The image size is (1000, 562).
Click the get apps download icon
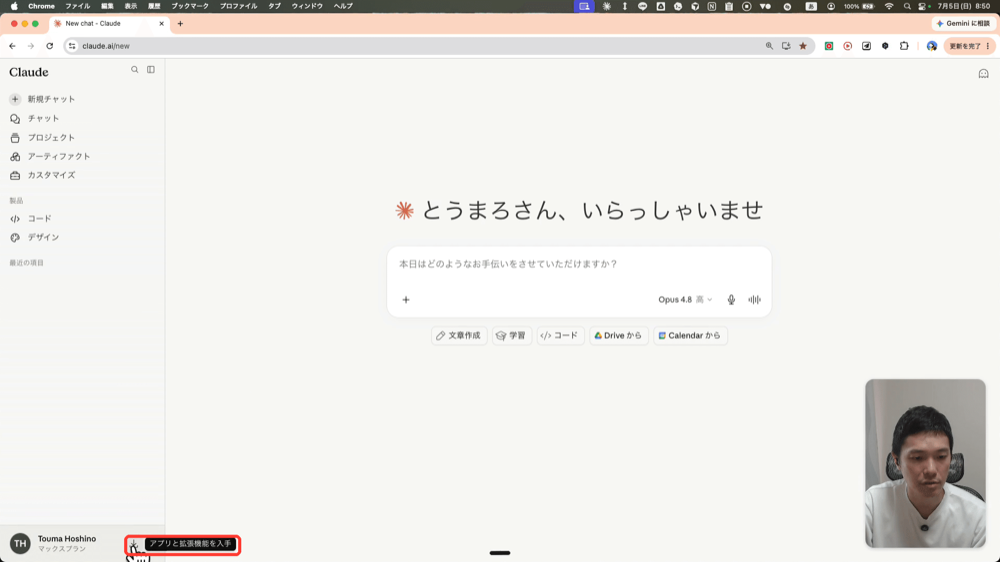coord(133,545)
